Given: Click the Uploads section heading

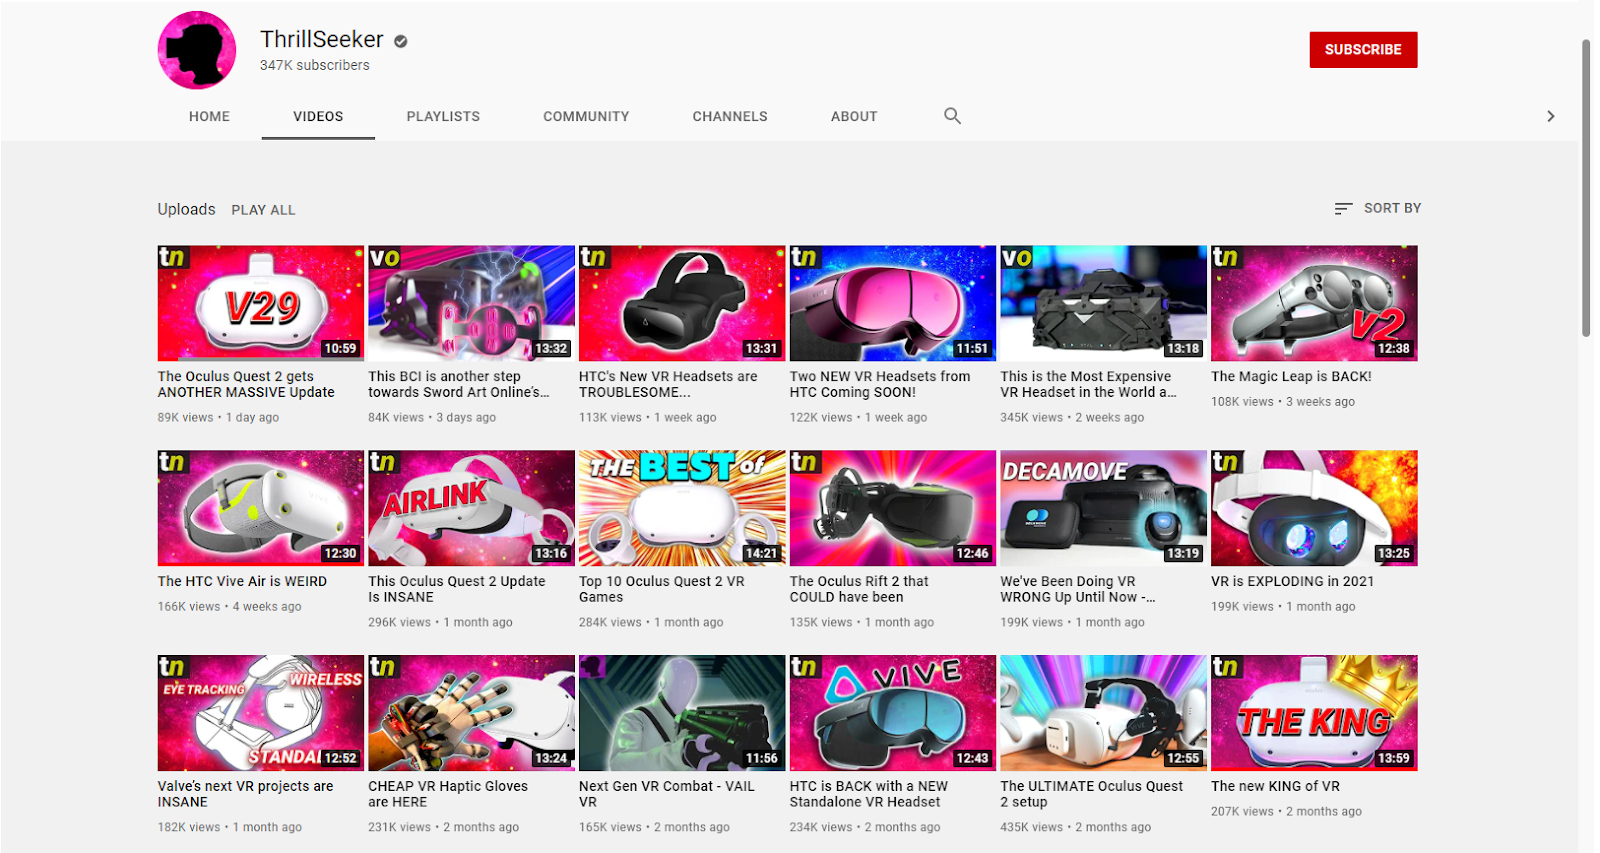Looking at the screenshot, I should (186, 209).
